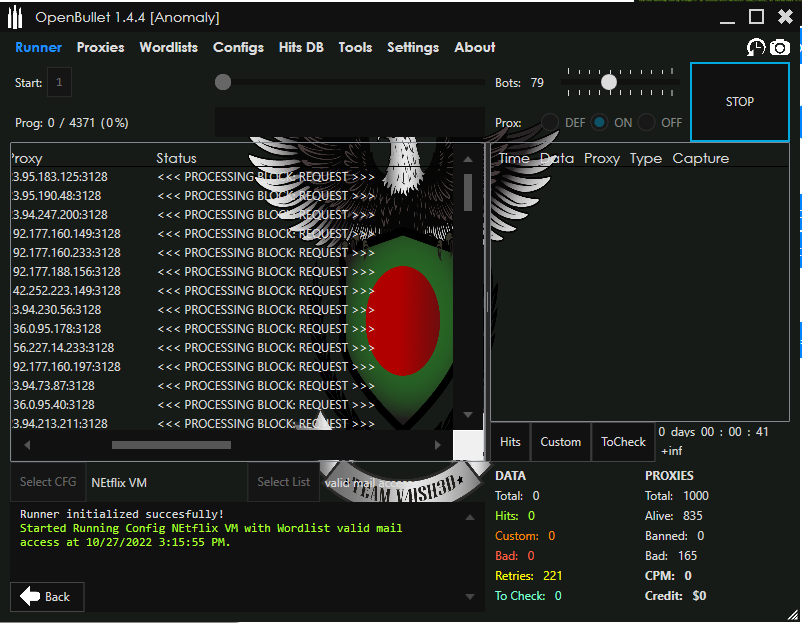Image resolution: width=802 pixels, height=624 pixels.
Task: Click the right arrow of the horizontal scrollbar
Action: coord(437,445)
